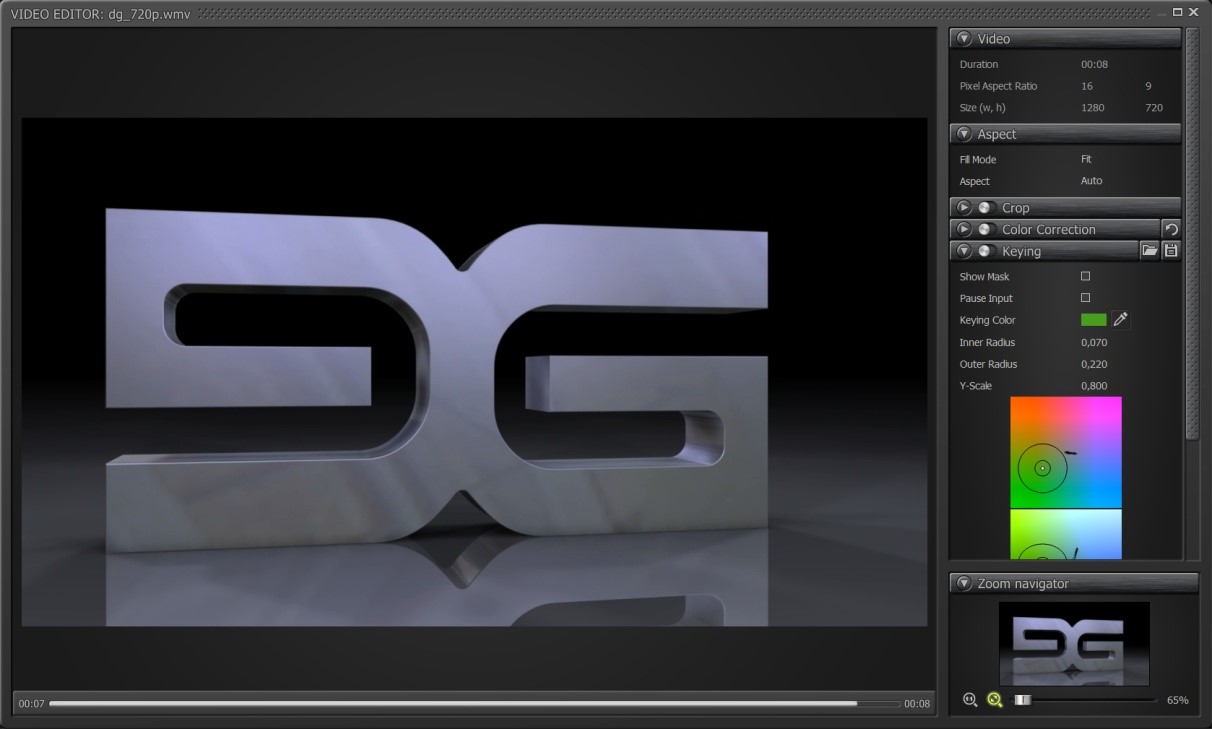Close the Video Editor window

pyautogui.click(x=1194, y=12)
